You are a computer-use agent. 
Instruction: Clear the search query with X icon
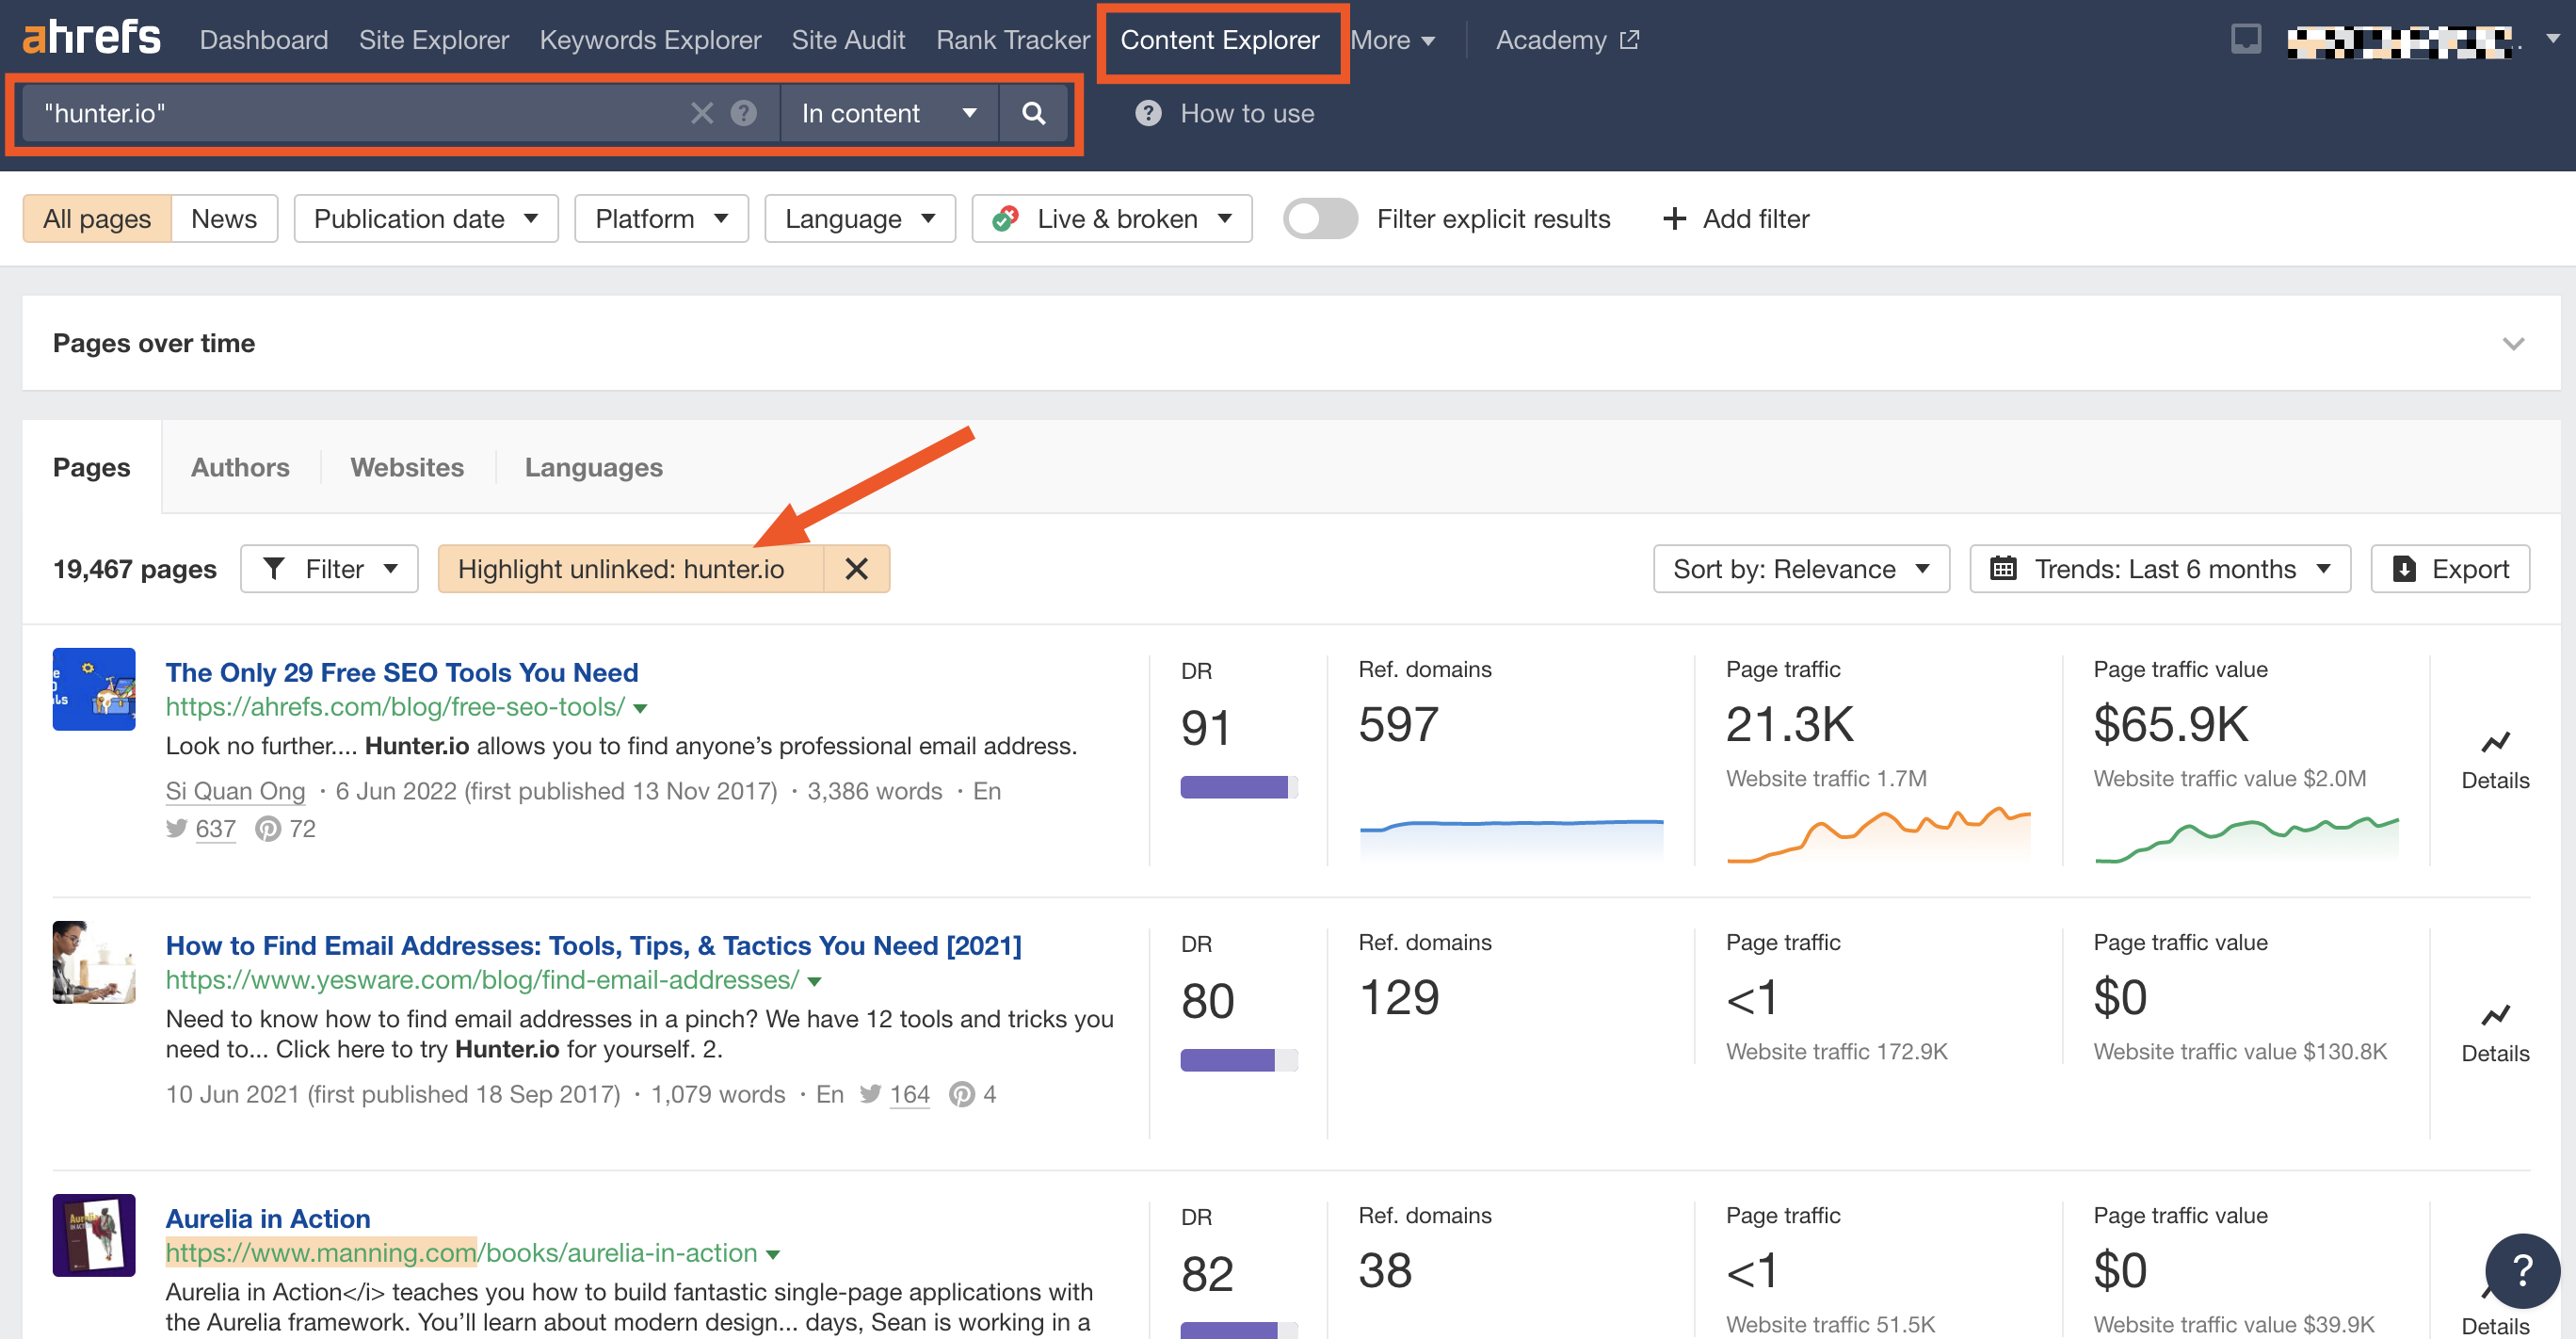[702, 113]
